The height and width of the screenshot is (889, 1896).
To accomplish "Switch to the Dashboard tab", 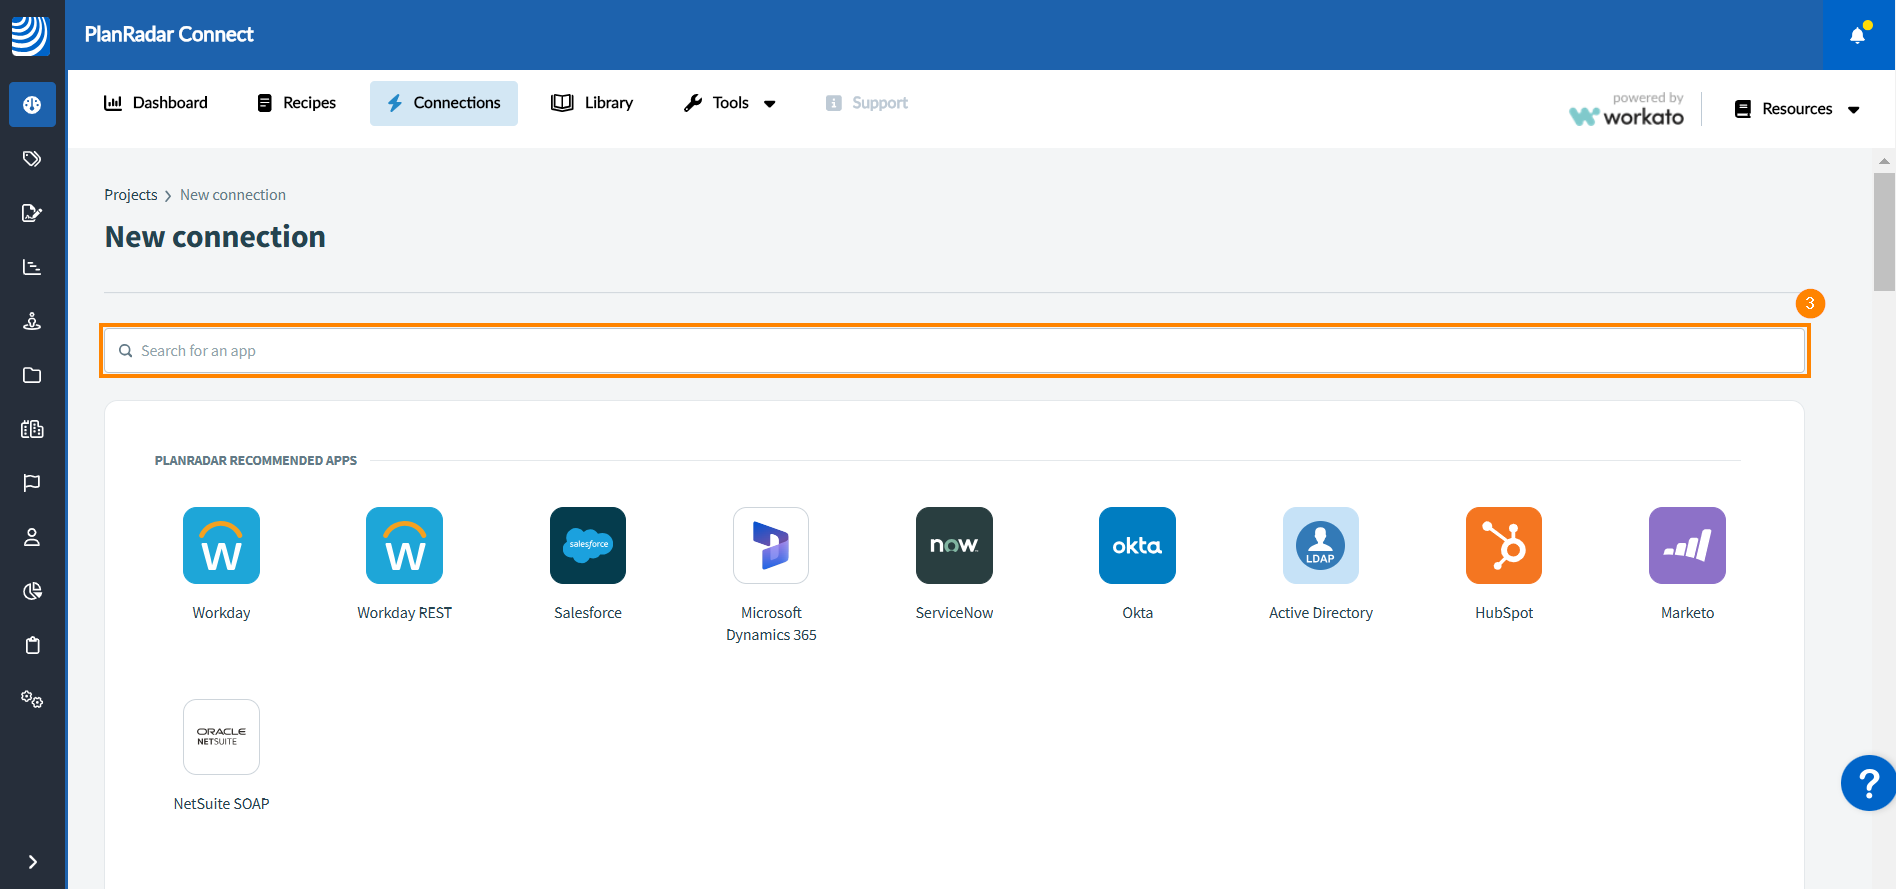I will click(156, 103).
